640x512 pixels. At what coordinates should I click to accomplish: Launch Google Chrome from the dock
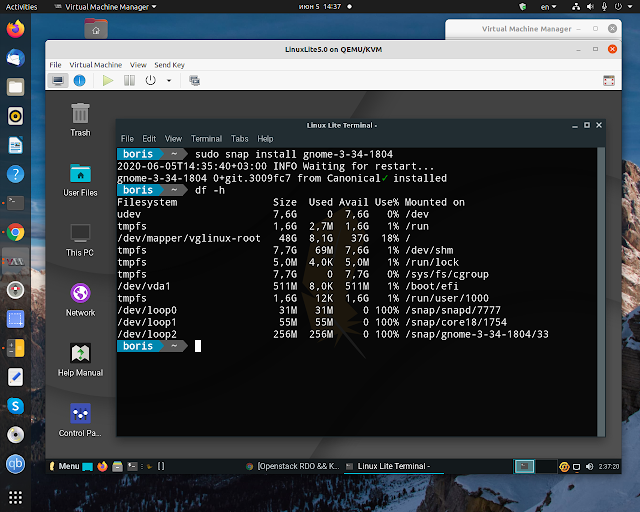16,232
